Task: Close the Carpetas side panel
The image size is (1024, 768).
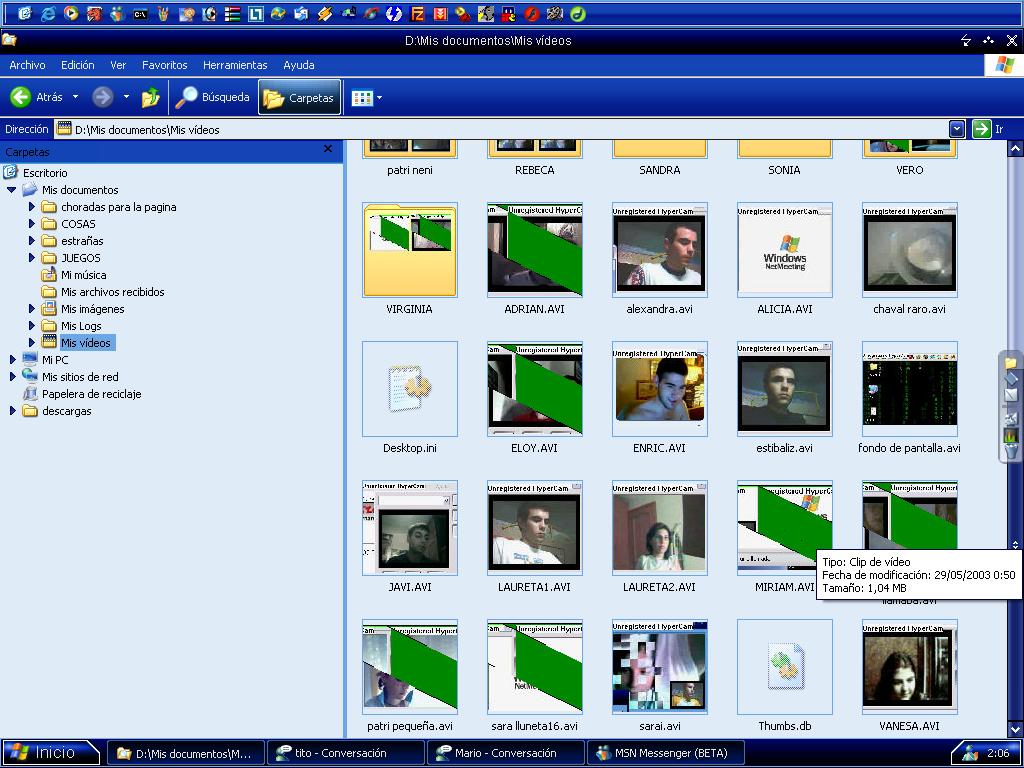Action: pyautogui.click(x=327, y=150)
